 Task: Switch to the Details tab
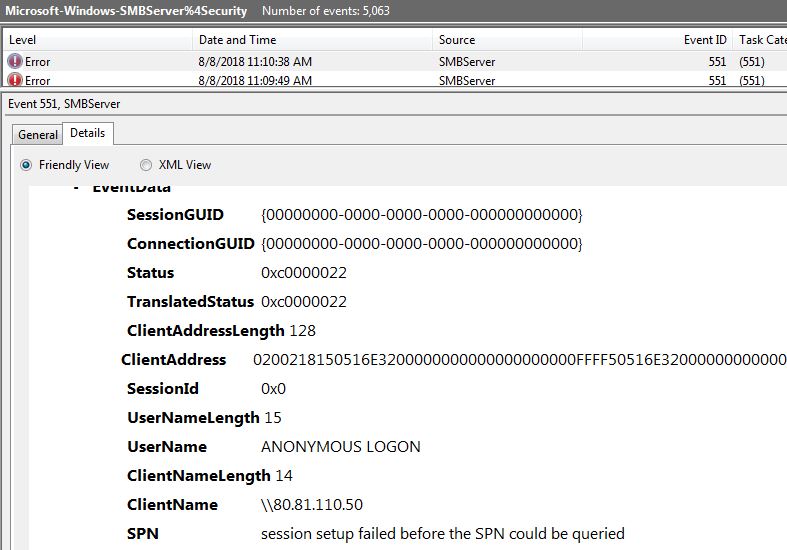point(88,133)
